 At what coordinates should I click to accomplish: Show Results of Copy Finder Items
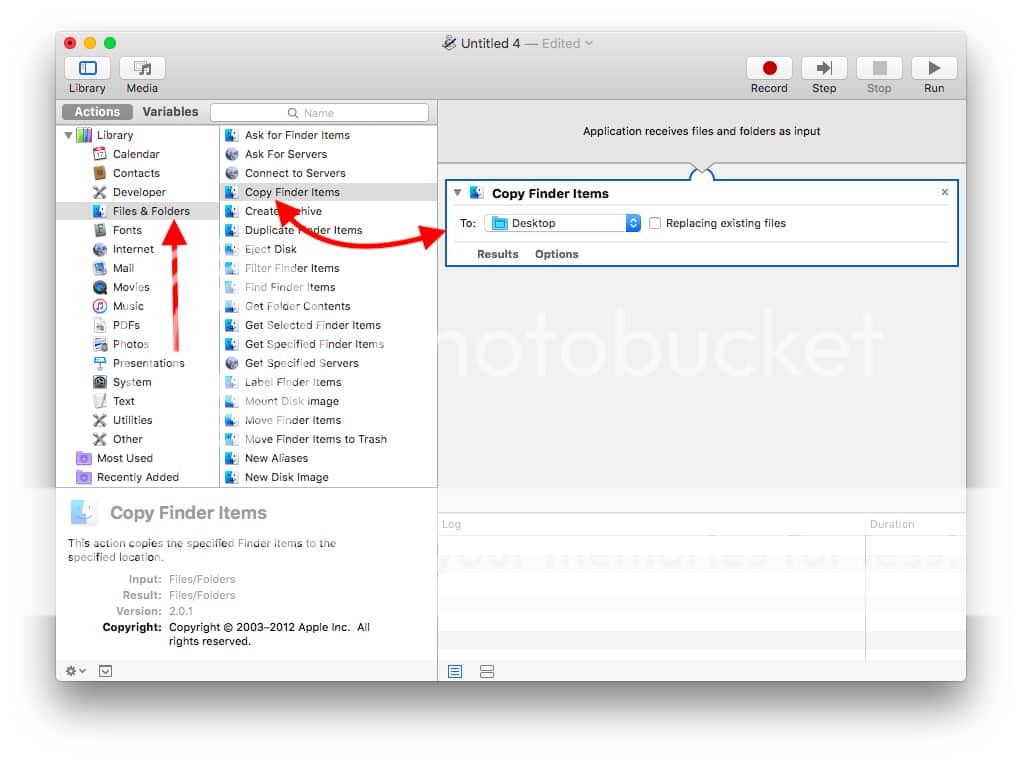(x=497, y=254)
